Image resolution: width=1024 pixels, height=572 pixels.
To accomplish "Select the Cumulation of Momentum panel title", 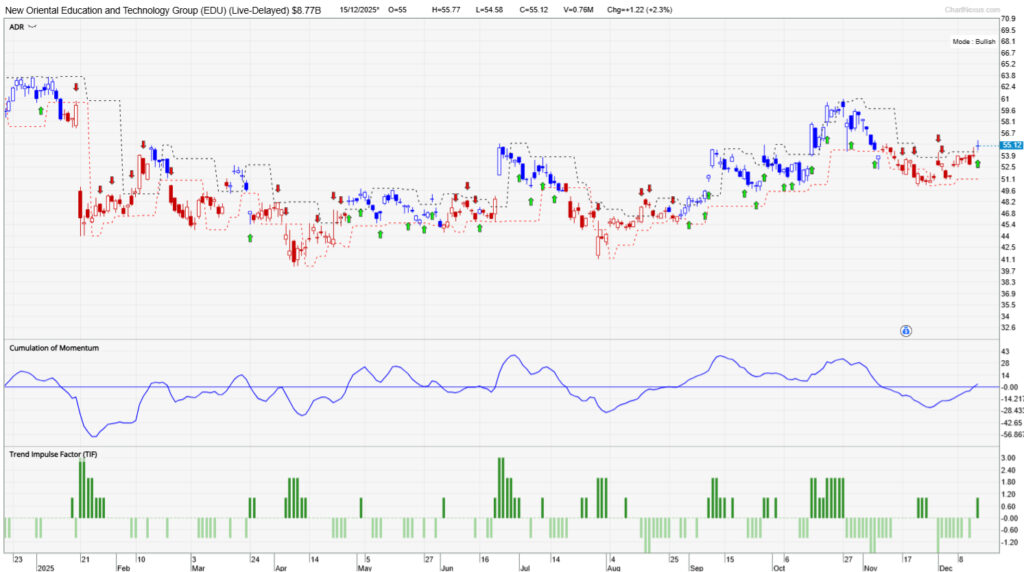I will [54, 348].
